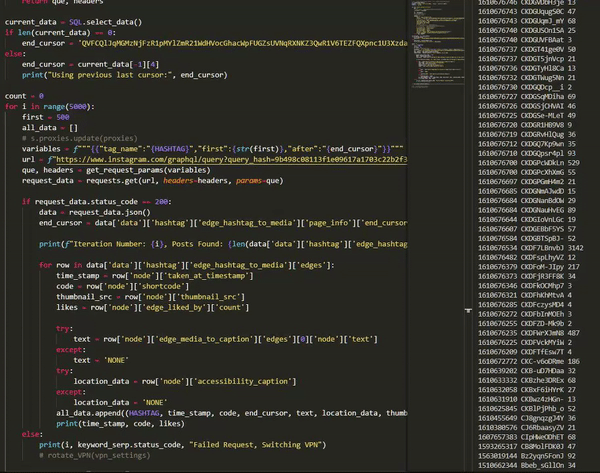This screenshot has height=473, width=600.
Task: Click the 'Using previous last cursor:' print statement
Action: pyautogui.click(x=125, y=75)
